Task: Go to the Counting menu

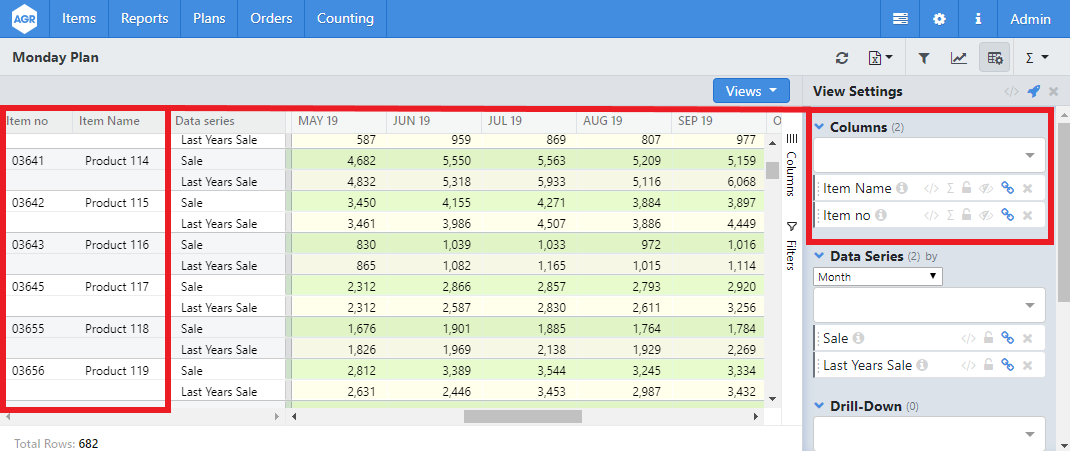Action: [x=345, y=19]
